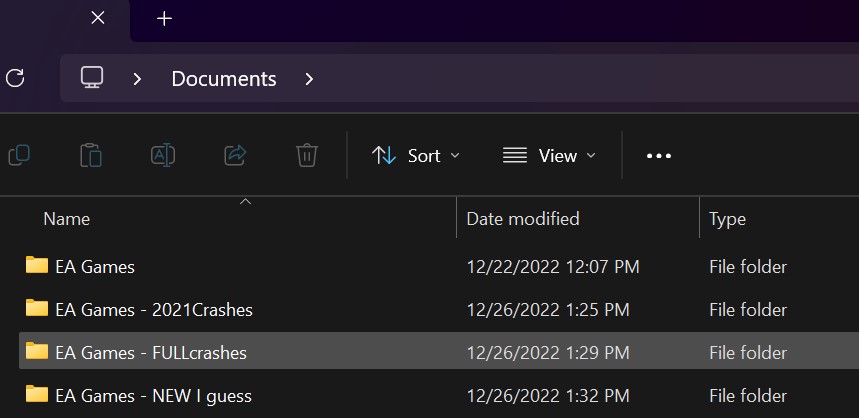Click Documents in the address breadcrumb
Viewport: 859px width, 418px height.
coord(224,78)
